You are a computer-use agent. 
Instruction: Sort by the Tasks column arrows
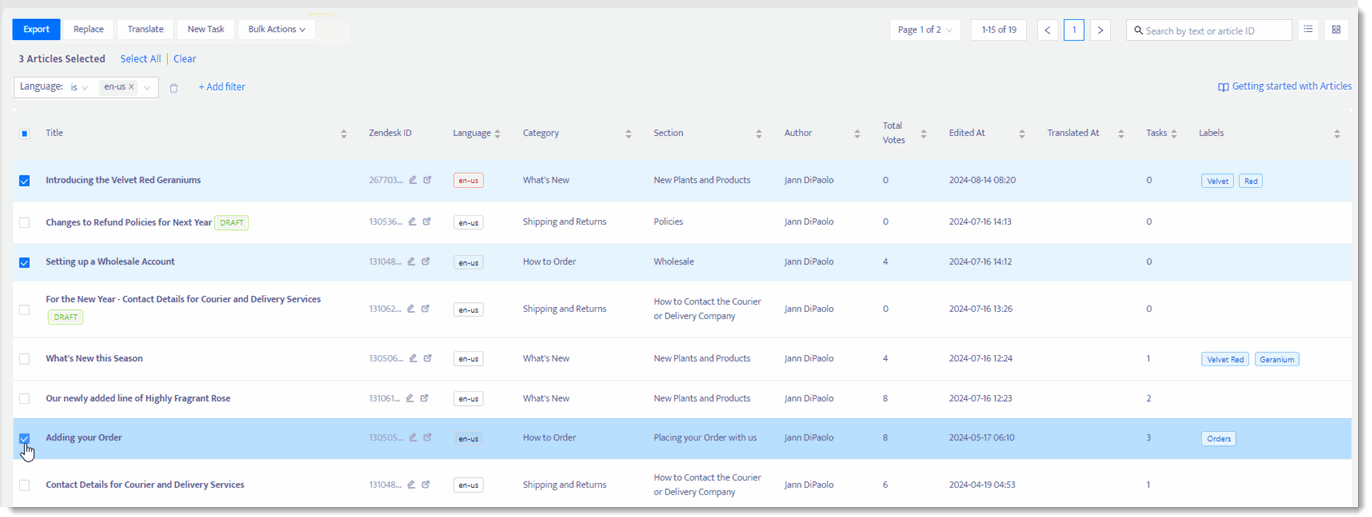click(x=1174, y=133)
